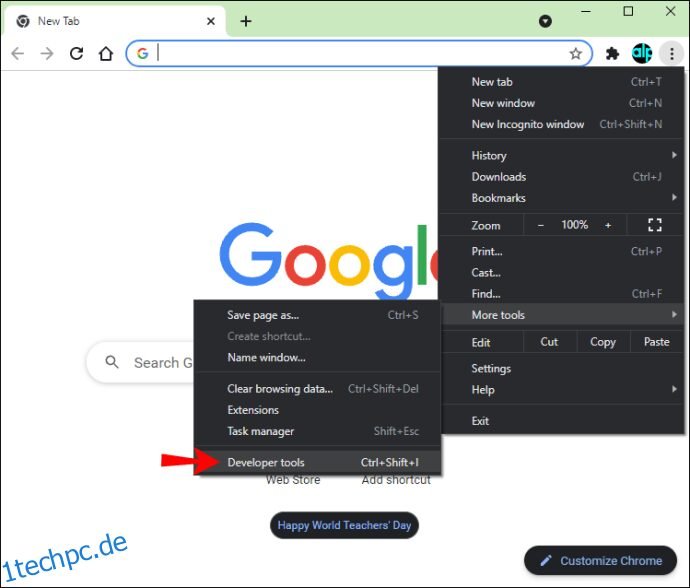Close the New Tab tab
This screenshot has height=588, width=690.
(x=211, y=21)
